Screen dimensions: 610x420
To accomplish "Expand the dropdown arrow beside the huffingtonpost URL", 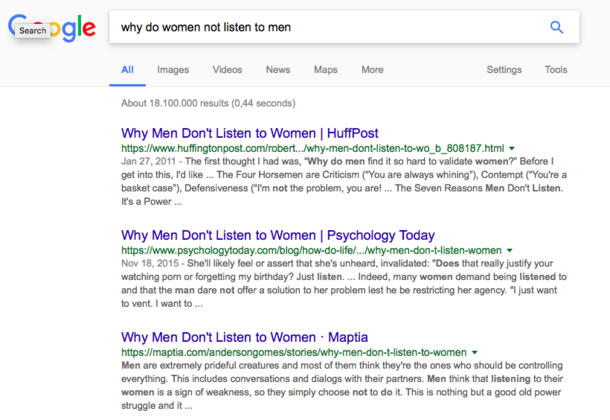I will pyautogui.click(x=512, y=148).
